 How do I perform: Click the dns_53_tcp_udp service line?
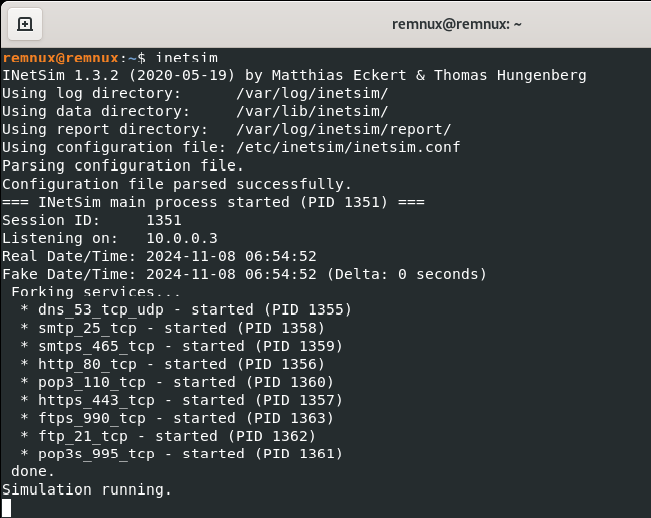[186, 310]
